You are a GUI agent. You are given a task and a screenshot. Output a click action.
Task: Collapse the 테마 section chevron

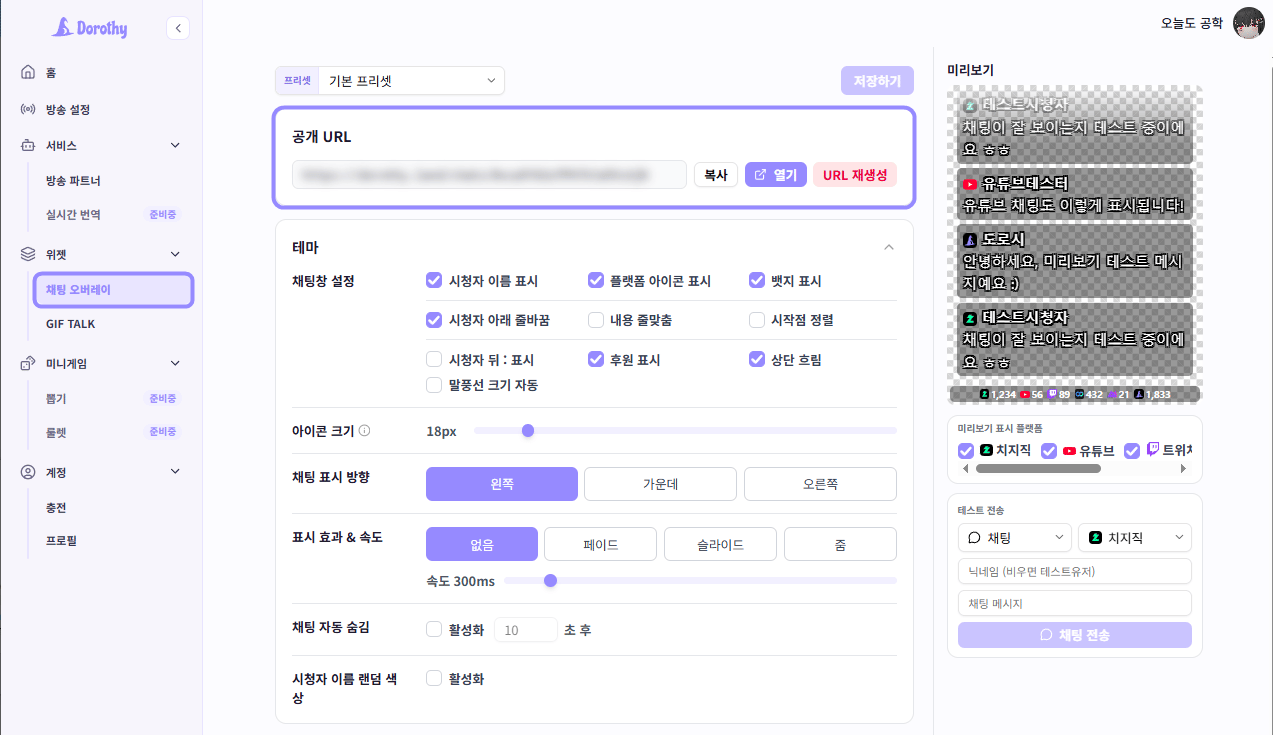coord(889,247)
